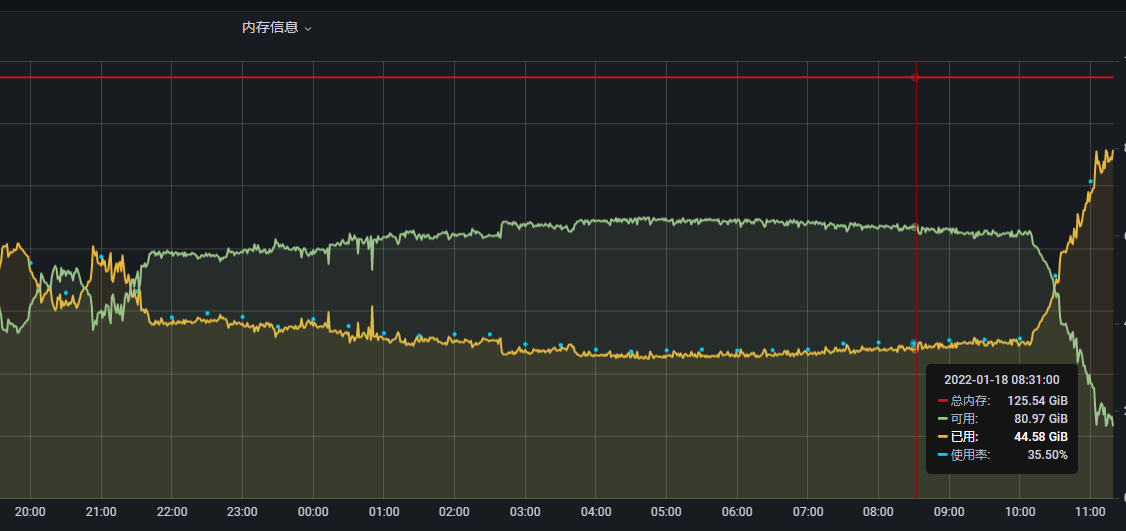Select the 44.58 GiB used value
1126x531 pixels.
point(1041,437)
